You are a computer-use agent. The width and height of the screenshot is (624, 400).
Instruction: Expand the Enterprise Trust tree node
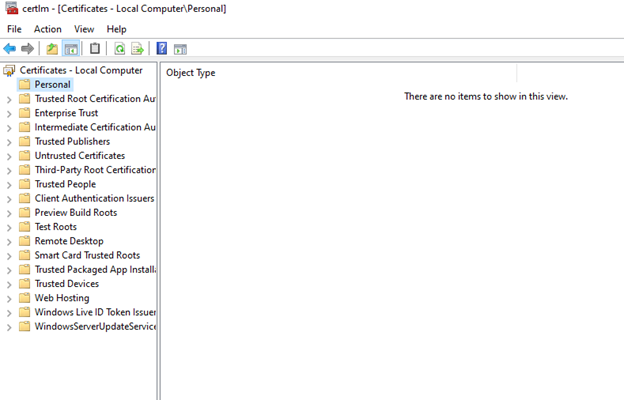9,113
